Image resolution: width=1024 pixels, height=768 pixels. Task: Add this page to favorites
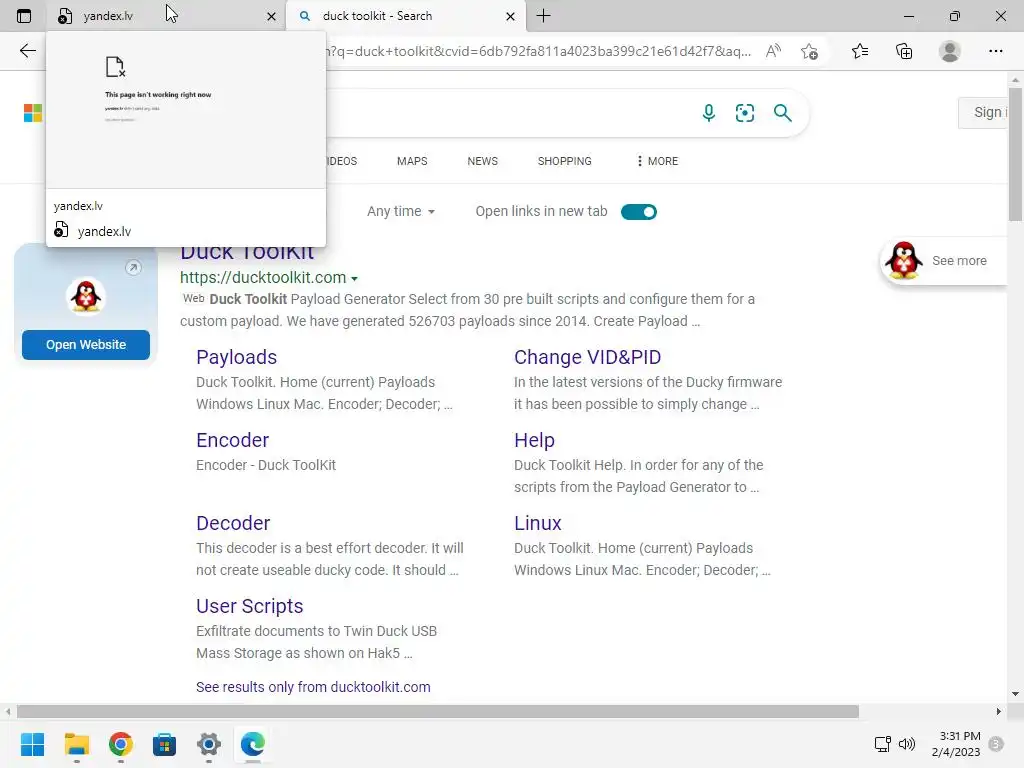pos(809,51)
